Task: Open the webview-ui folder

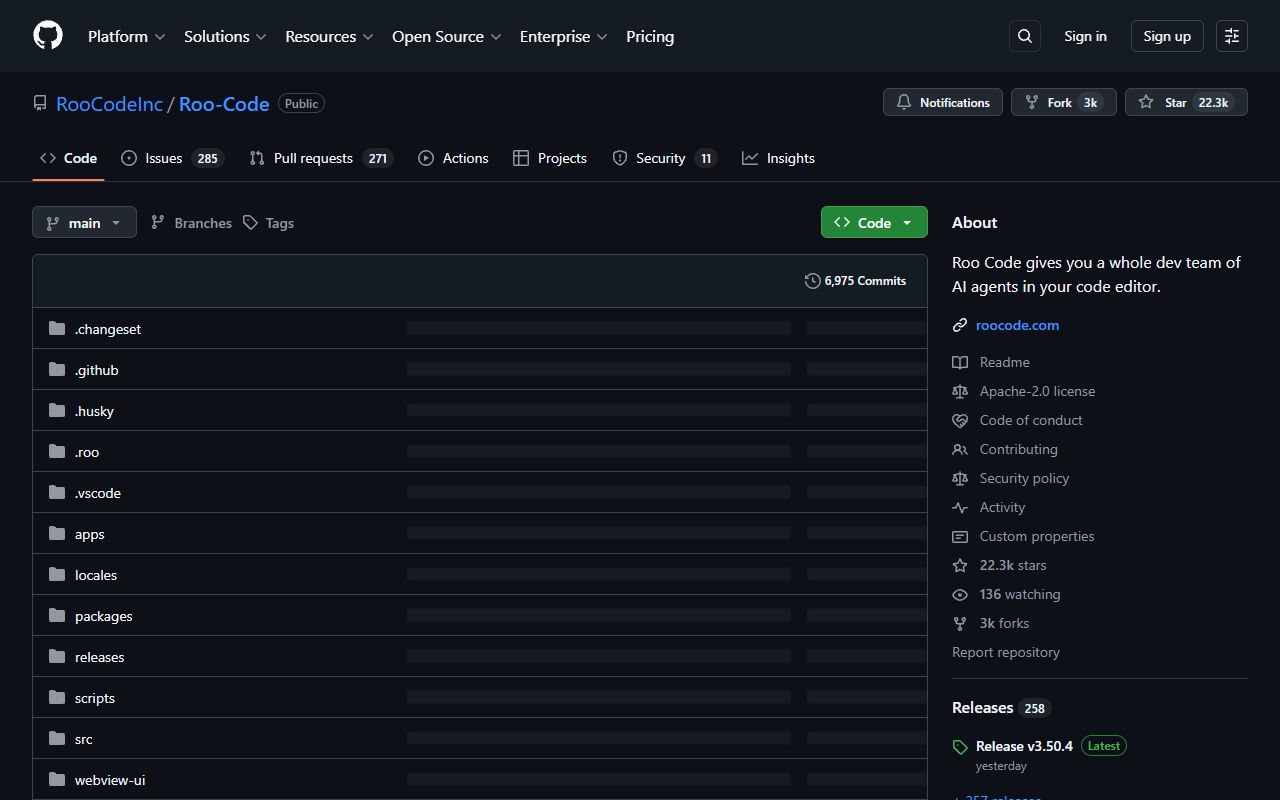Action: [110, 779]
